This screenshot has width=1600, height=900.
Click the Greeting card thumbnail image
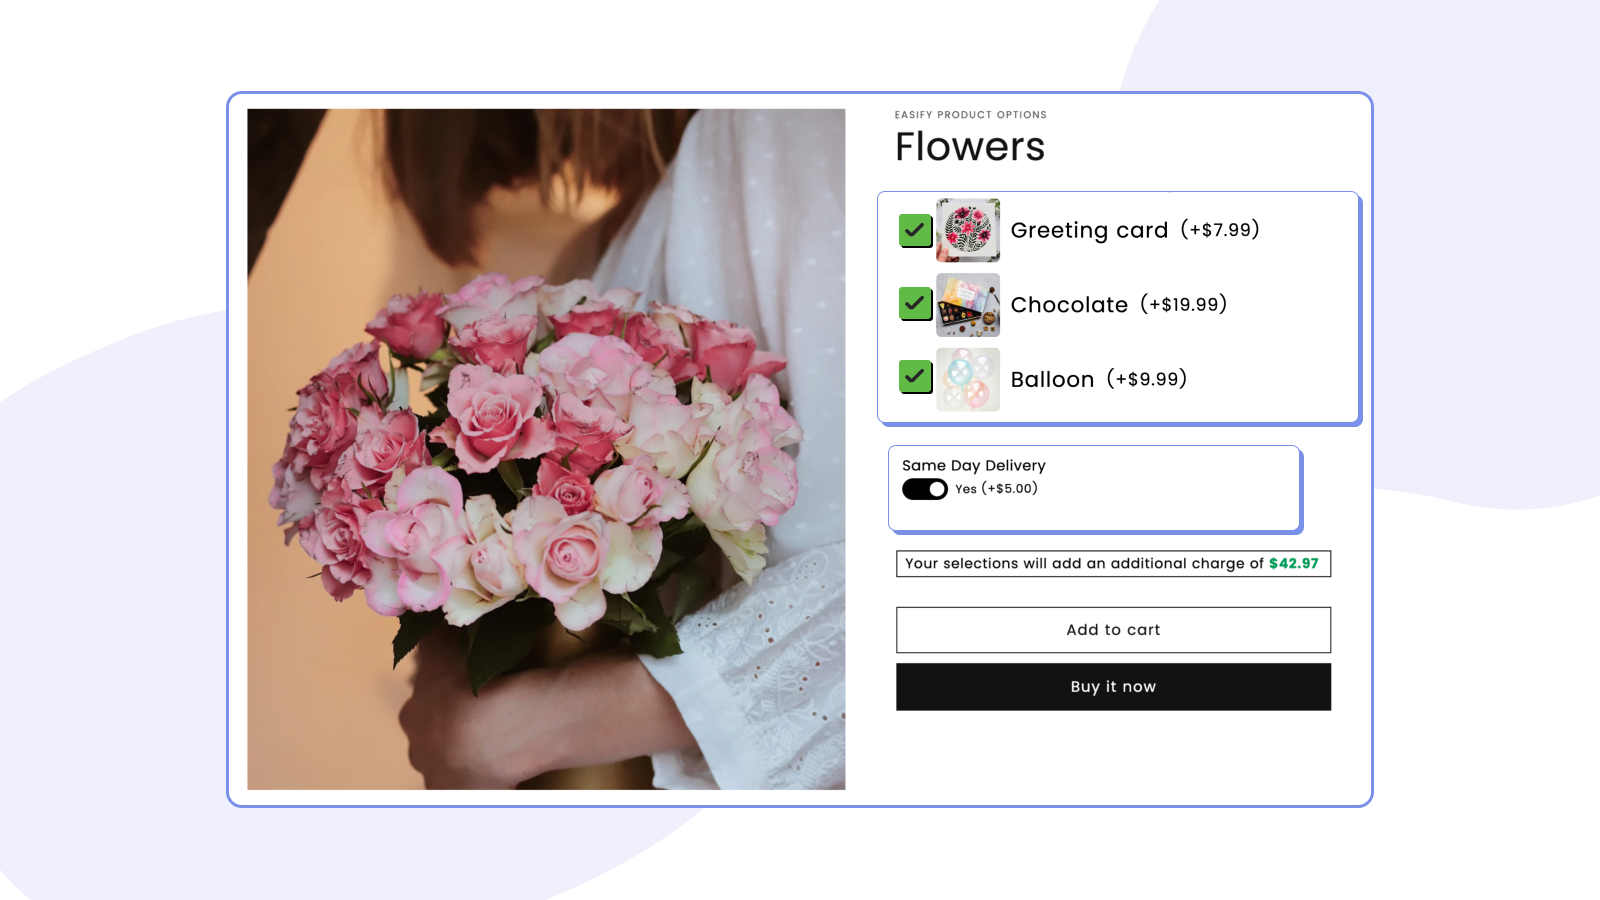click(968, 230)
